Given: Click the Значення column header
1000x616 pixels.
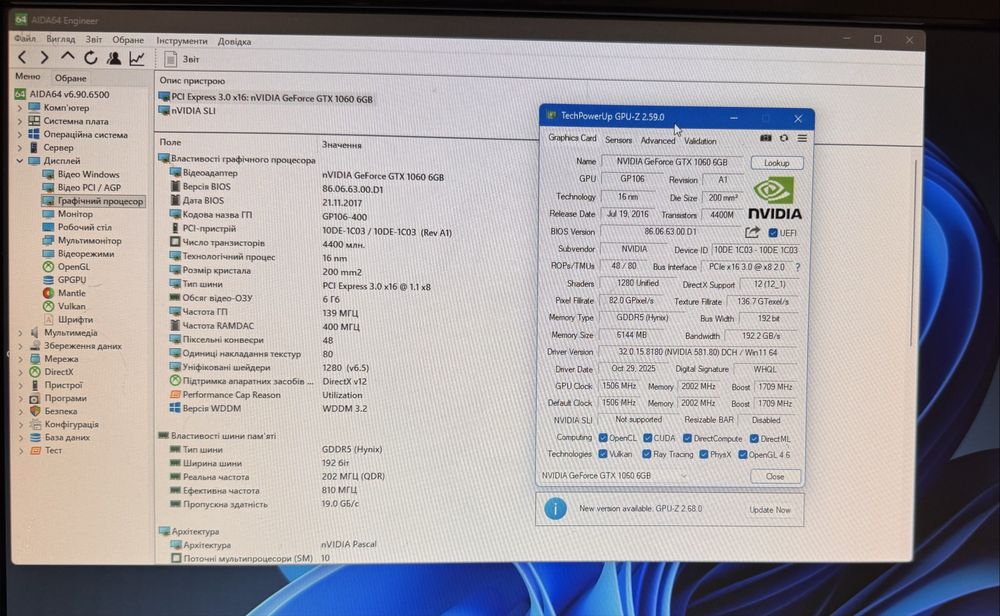Looking at the screenshot, I should [x=341, y=145].
